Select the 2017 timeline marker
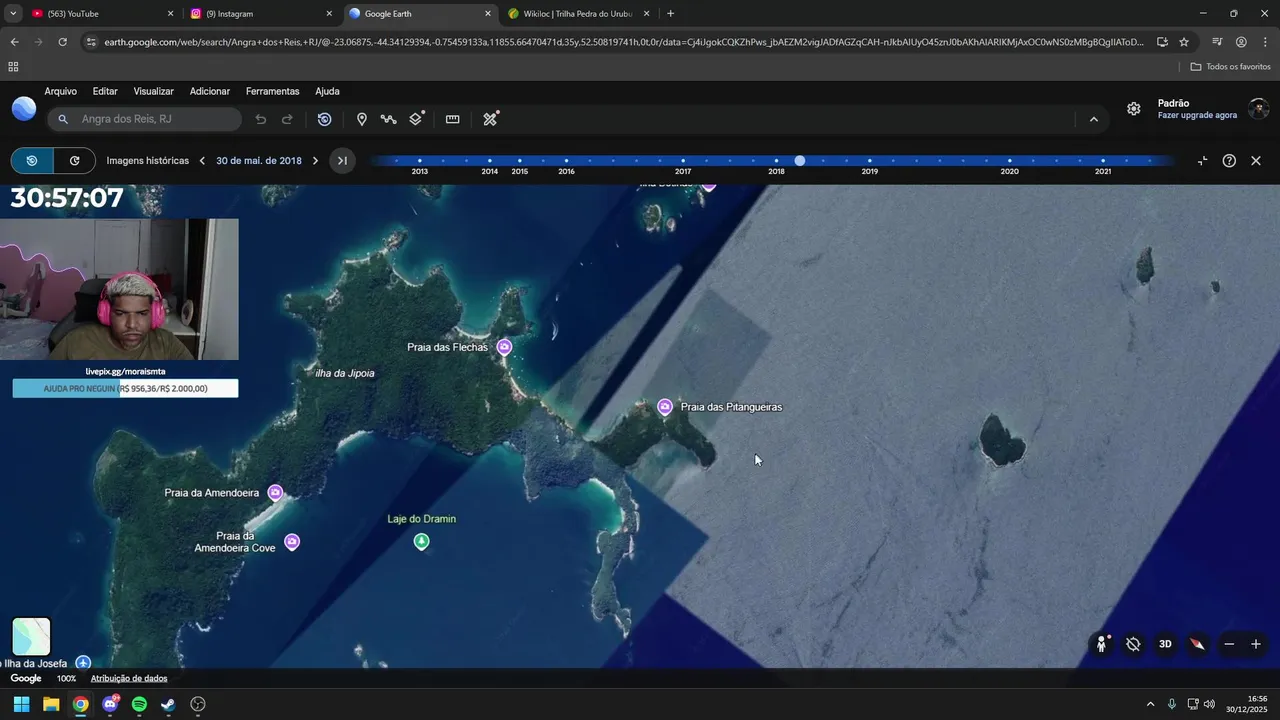 [x=683, y=161]
